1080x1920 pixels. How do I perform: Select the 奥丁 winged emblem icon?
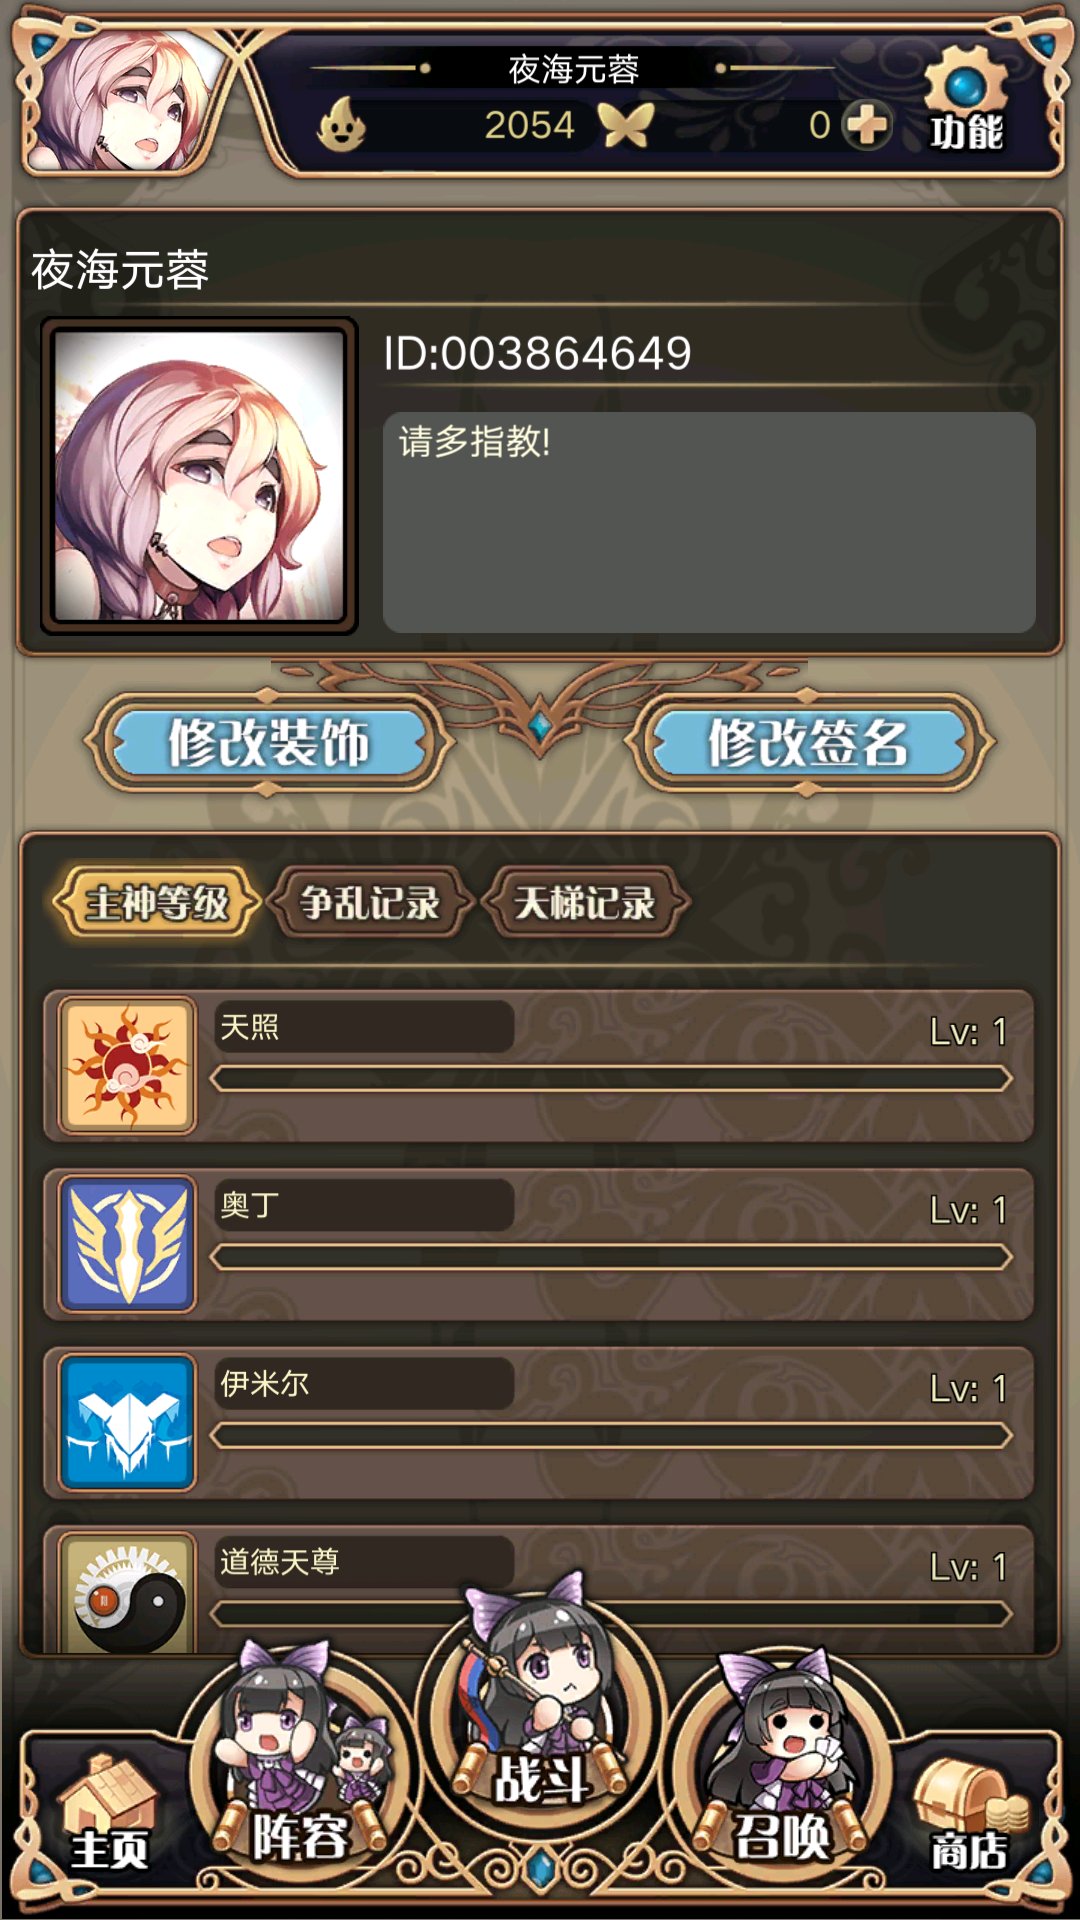click(127, 1244)
